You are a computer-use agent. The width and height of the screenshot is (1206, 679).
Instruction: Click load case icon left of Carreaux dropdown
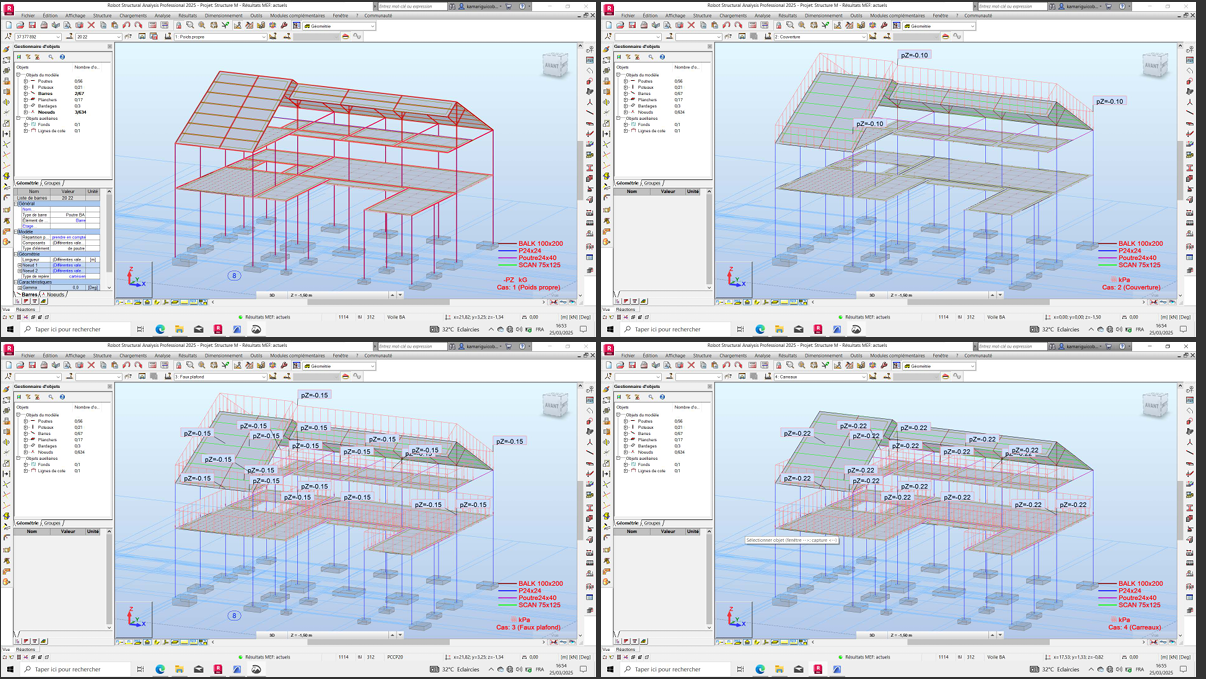point(768,377)
